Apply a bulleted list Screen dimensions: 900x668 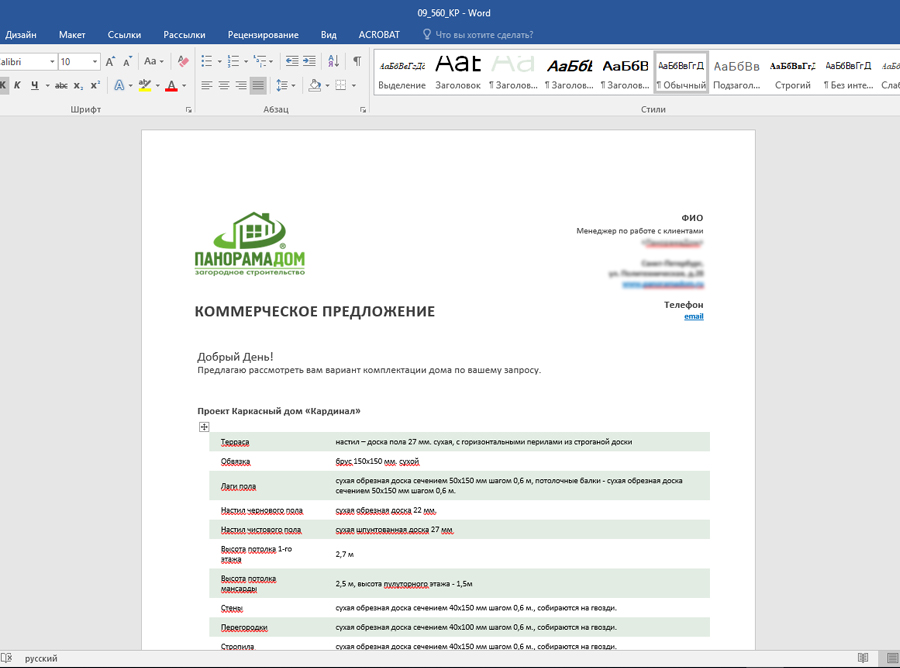pos(207,61)
